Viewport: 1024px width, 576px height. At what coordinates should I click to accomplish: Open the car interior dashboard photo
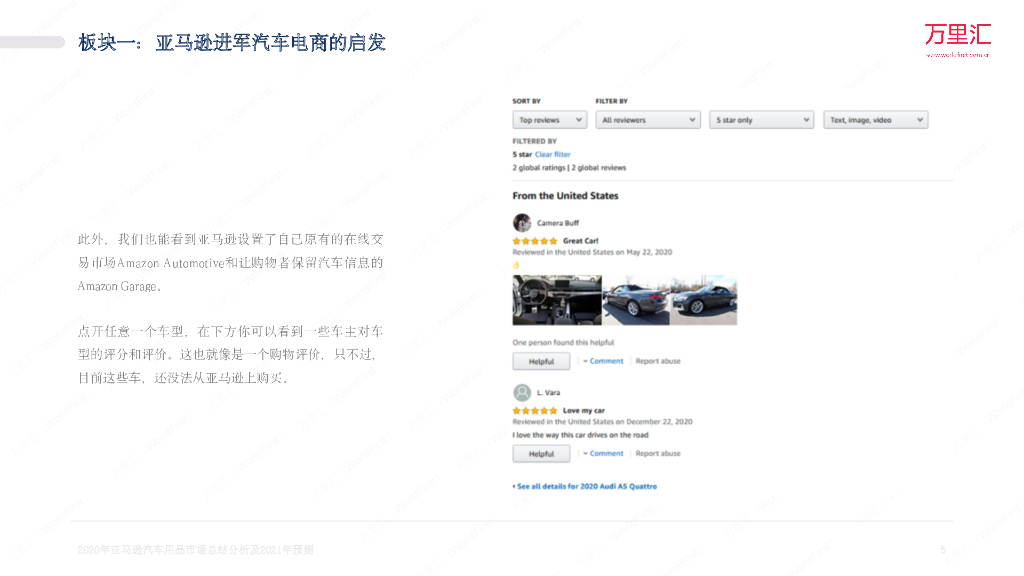point(557,300)
